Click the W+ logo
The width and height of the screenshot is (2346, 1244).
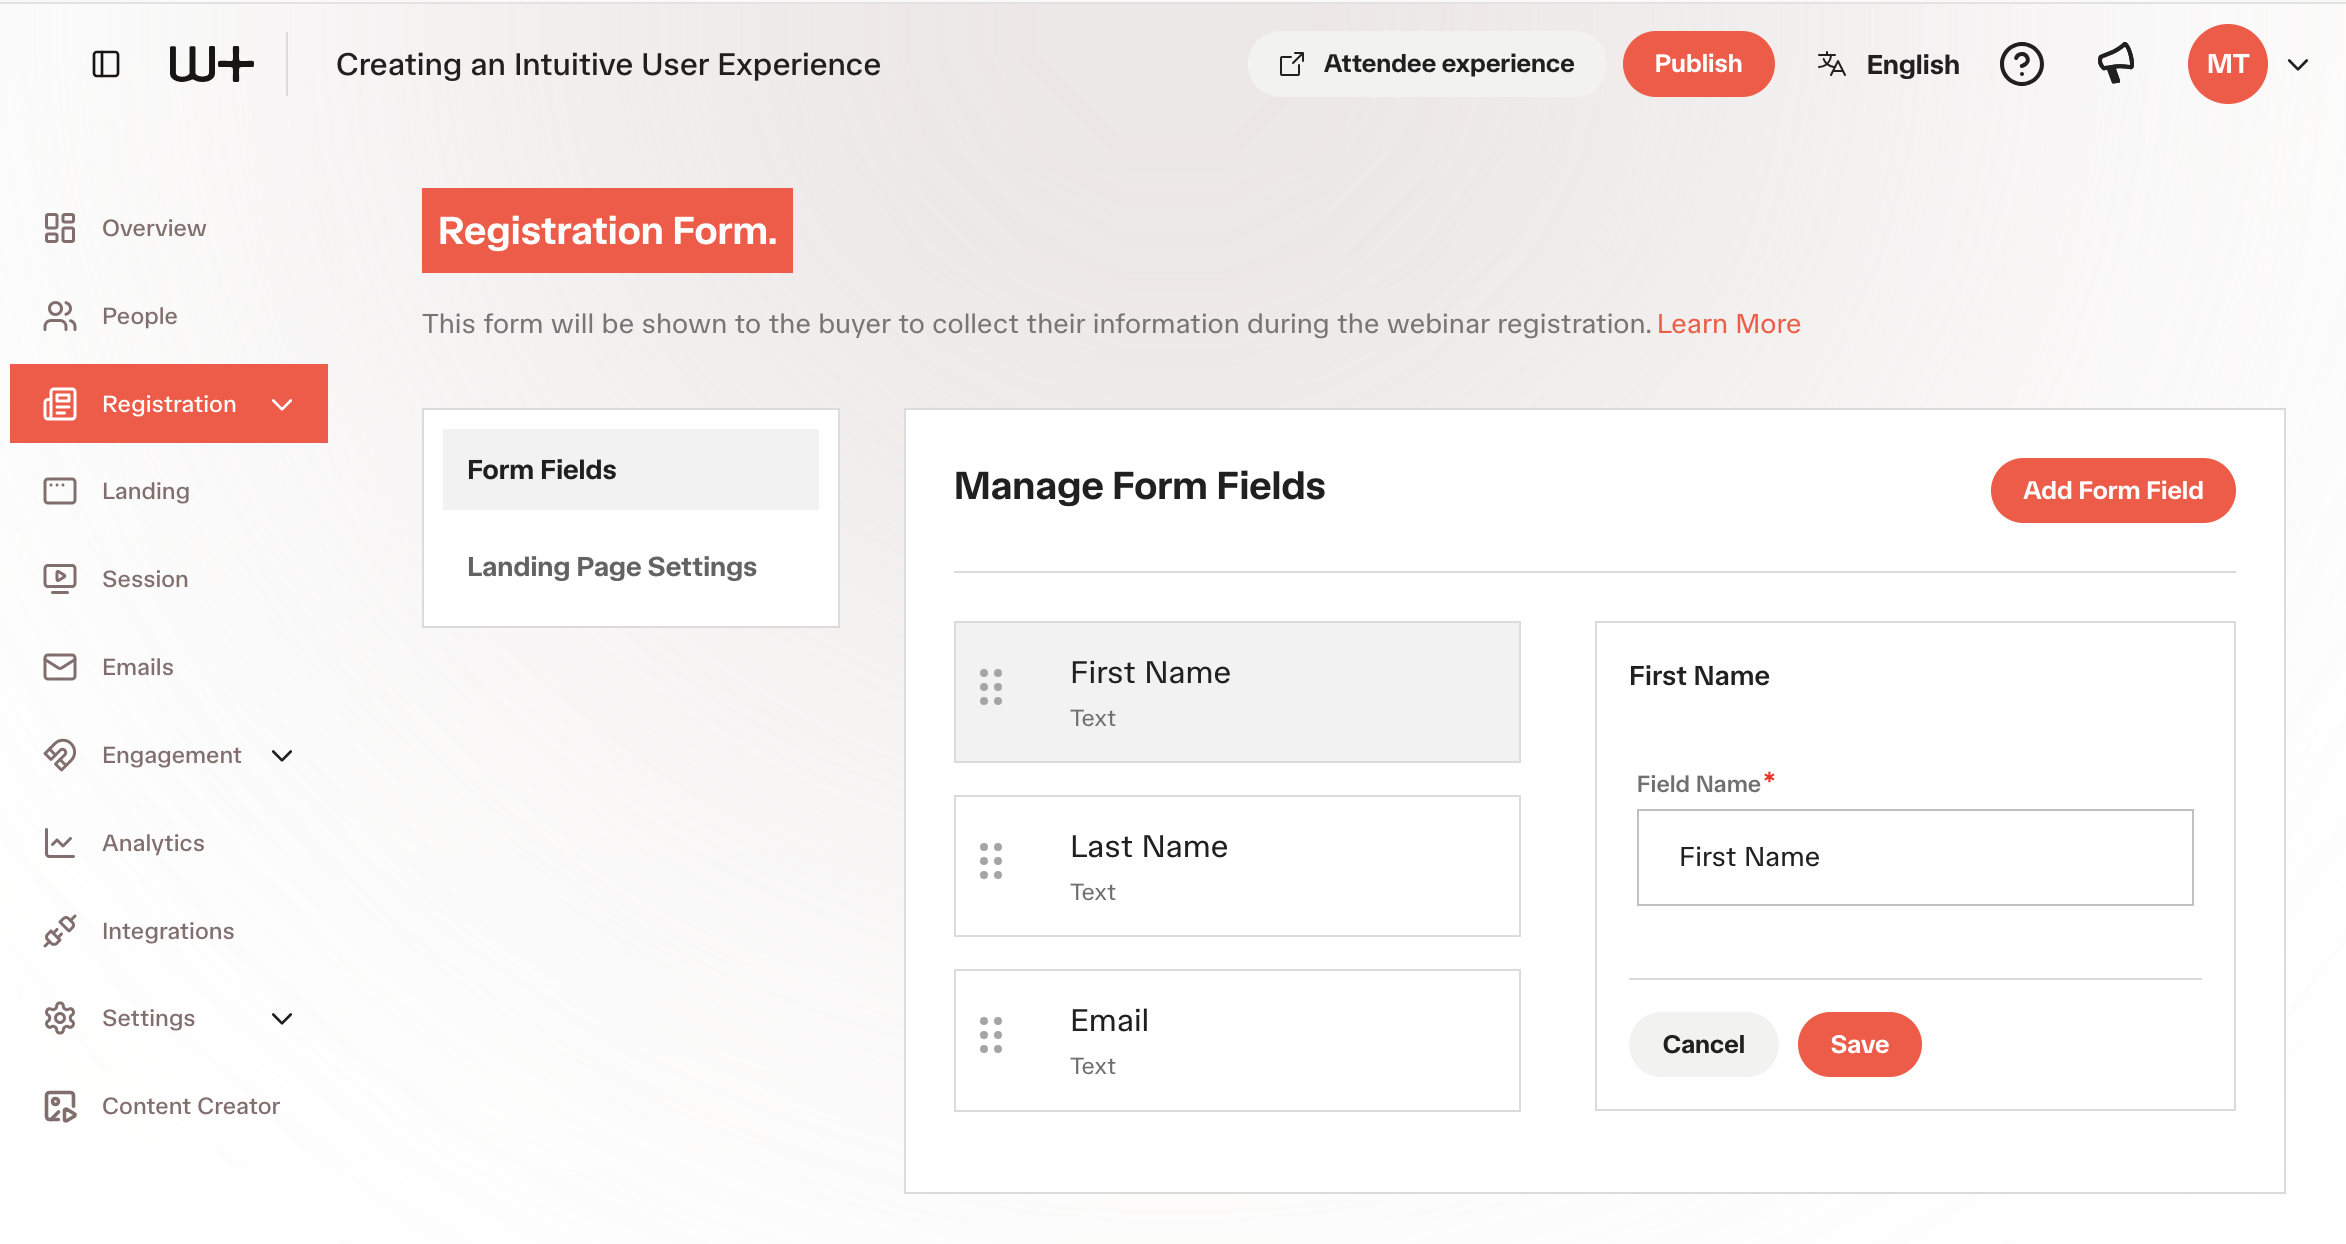point(211,64)
